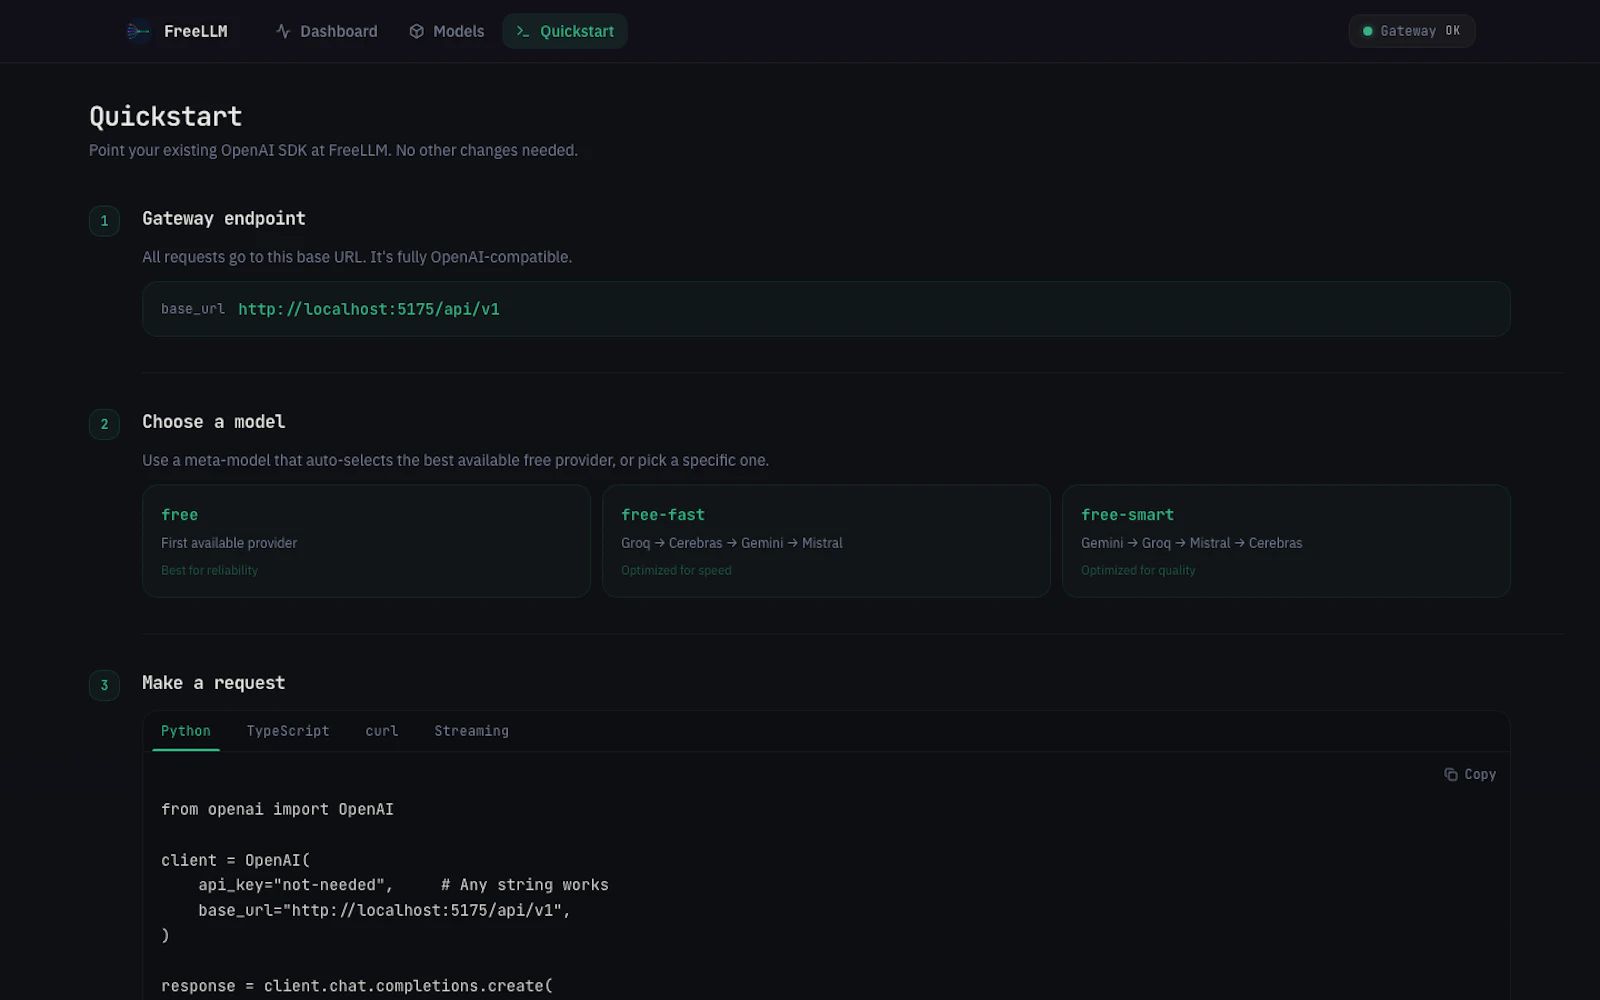
Task: Click the Quickstart page heading
Action: pyautogui.click(x=166, y=117)
